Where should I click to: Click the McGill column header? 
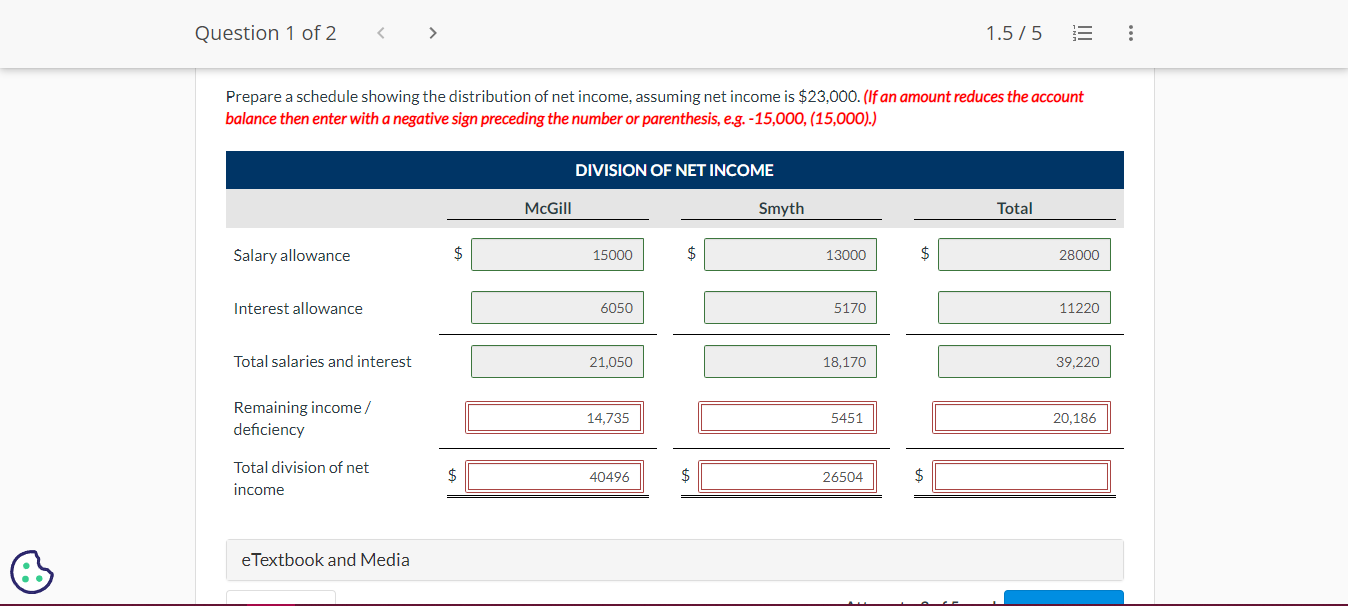tap(548, 208)
